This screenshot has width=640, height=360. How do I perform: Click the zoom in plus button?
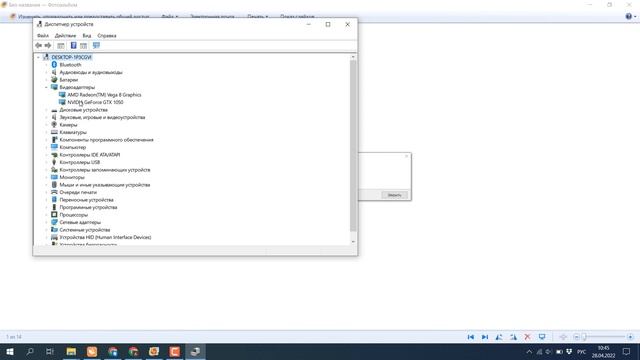tap(630, 337)
